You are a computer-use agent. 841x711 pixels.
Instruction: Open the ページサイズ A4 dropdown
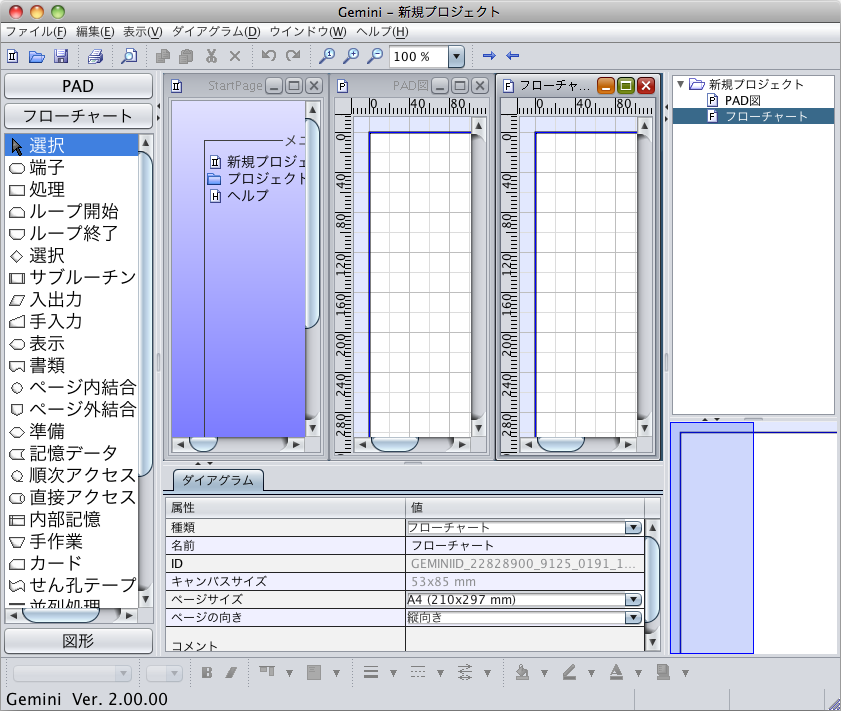(633, 599)
